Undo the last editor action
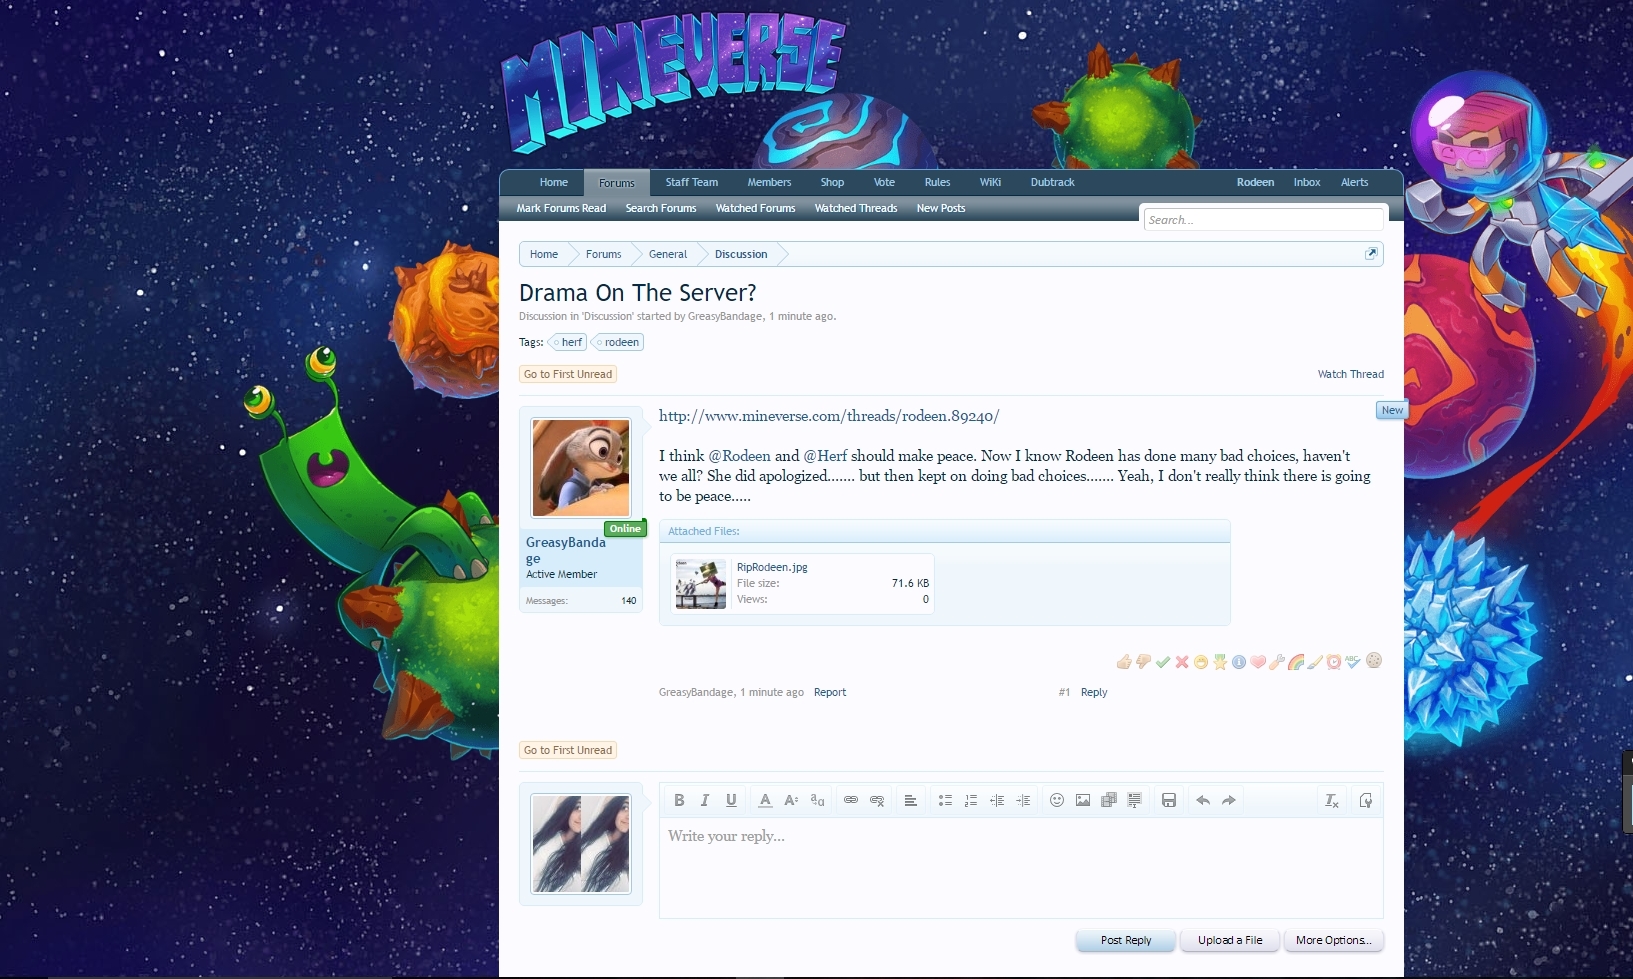Image resolution: width=1633 pixels, height=979 pixels. (x=1203, y=800)
